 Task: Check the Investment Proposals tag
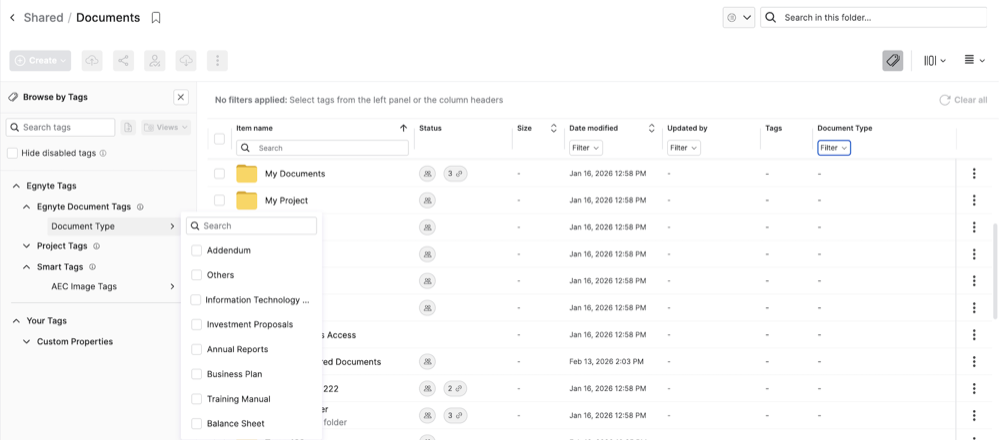196,325
